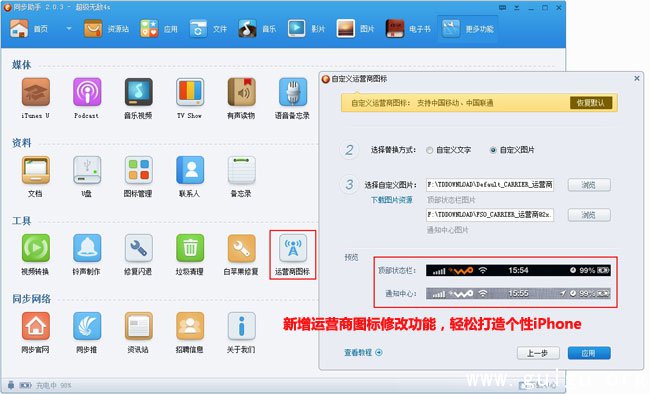Expand the dropdown arrow beside 首页
The height and width of the screenshot is (394, 650).
[x=68, y=29]
